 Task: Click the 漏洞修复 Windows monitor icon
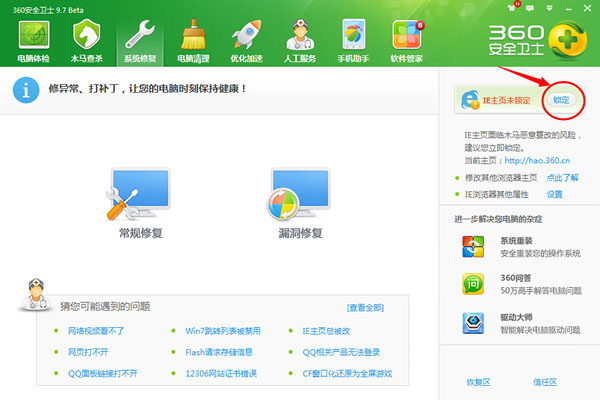click(298, 194)
